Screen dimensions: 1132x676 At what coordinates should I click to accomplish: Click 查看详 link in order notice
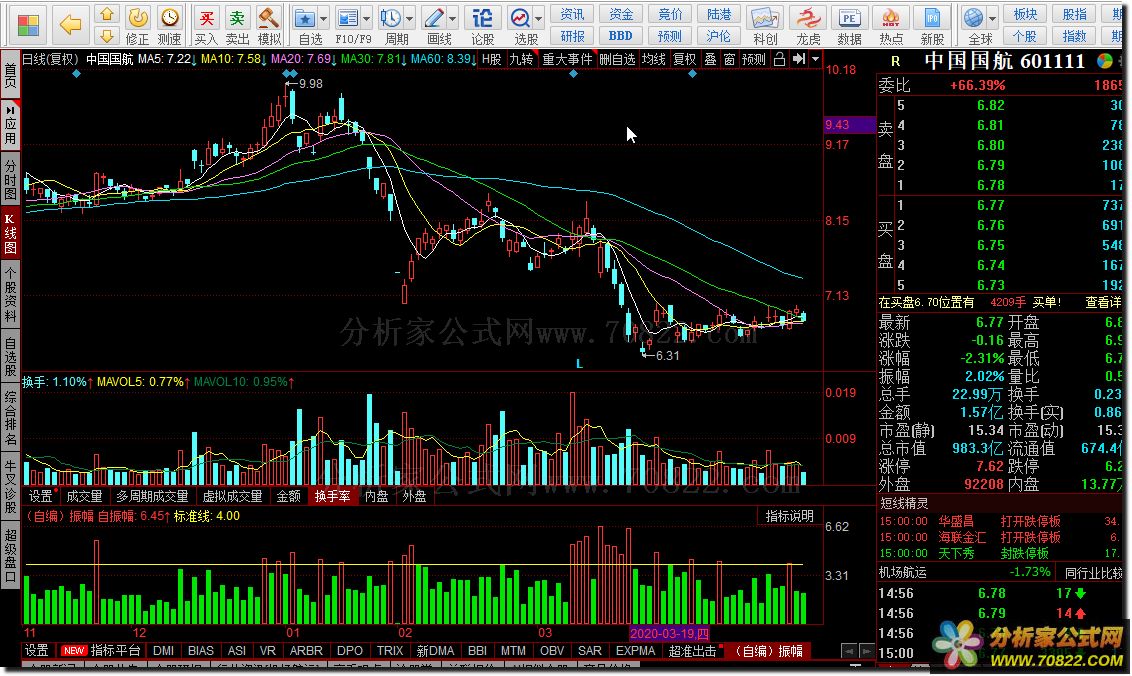click(x=1104, y=303)
